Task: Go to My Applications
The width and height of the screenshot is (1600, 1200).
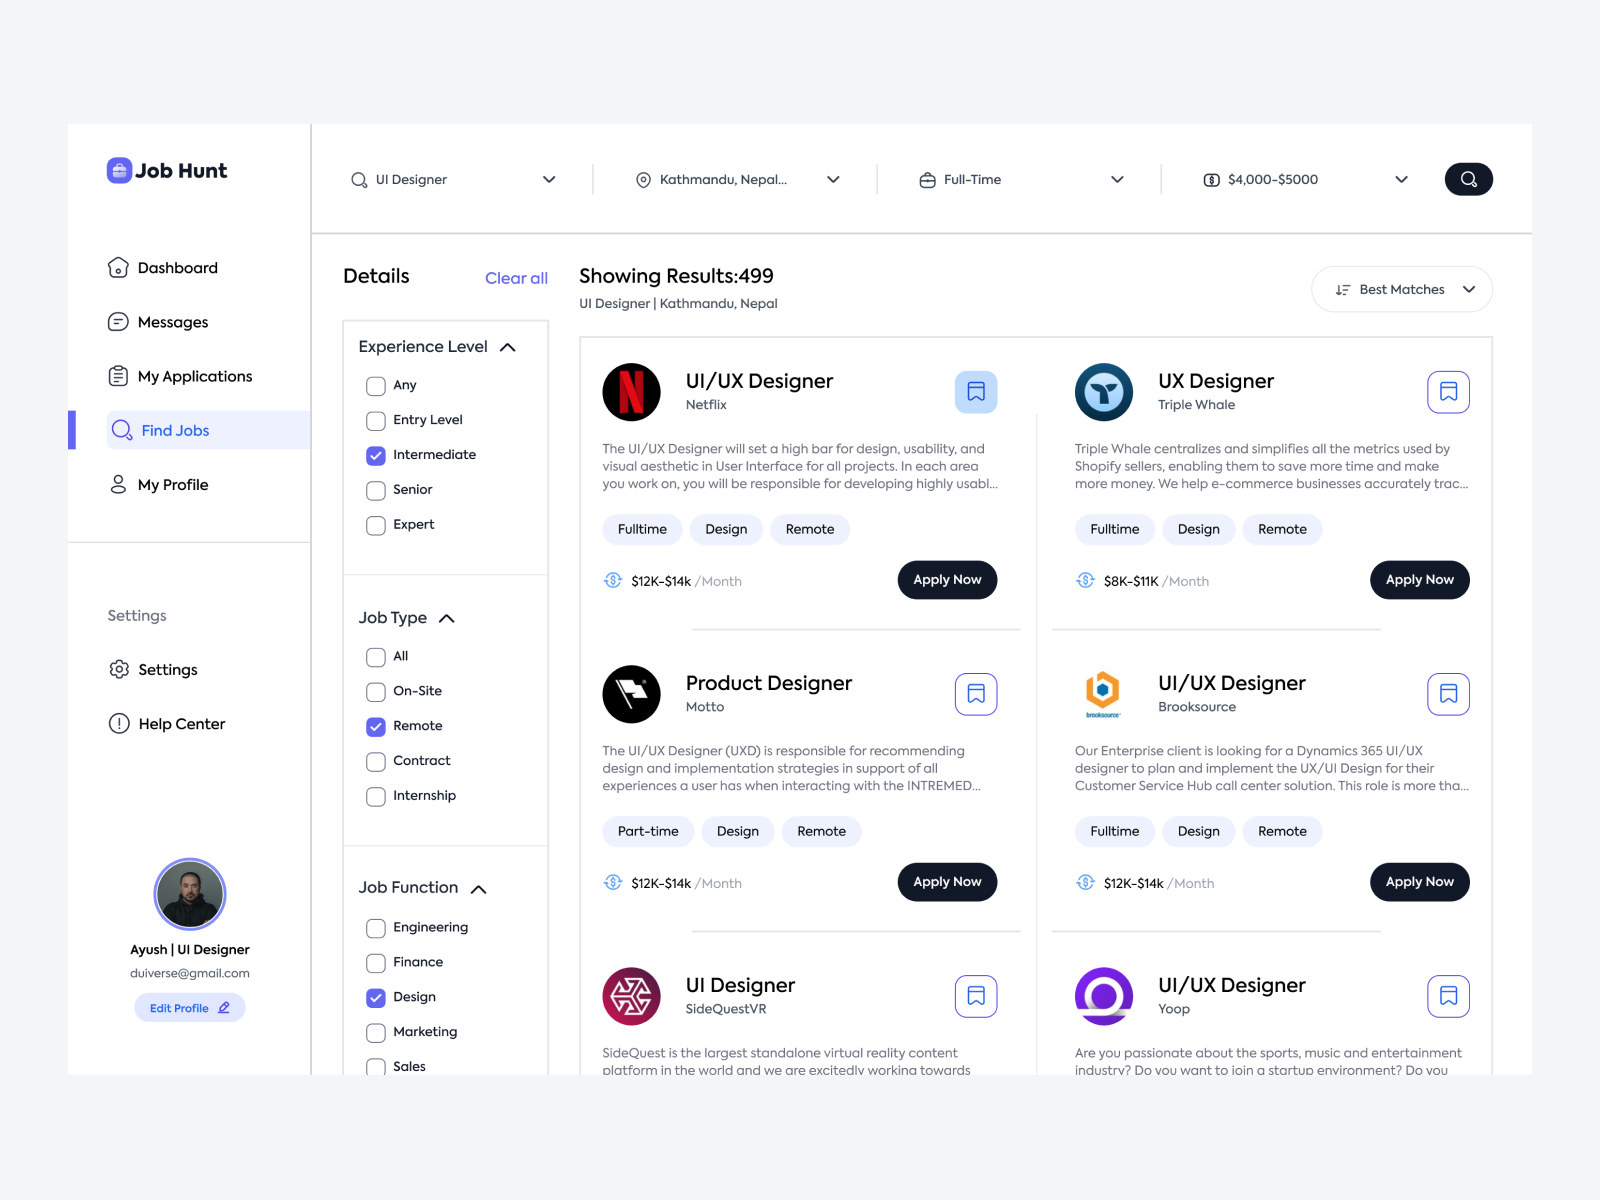Action: pos(180,376)
